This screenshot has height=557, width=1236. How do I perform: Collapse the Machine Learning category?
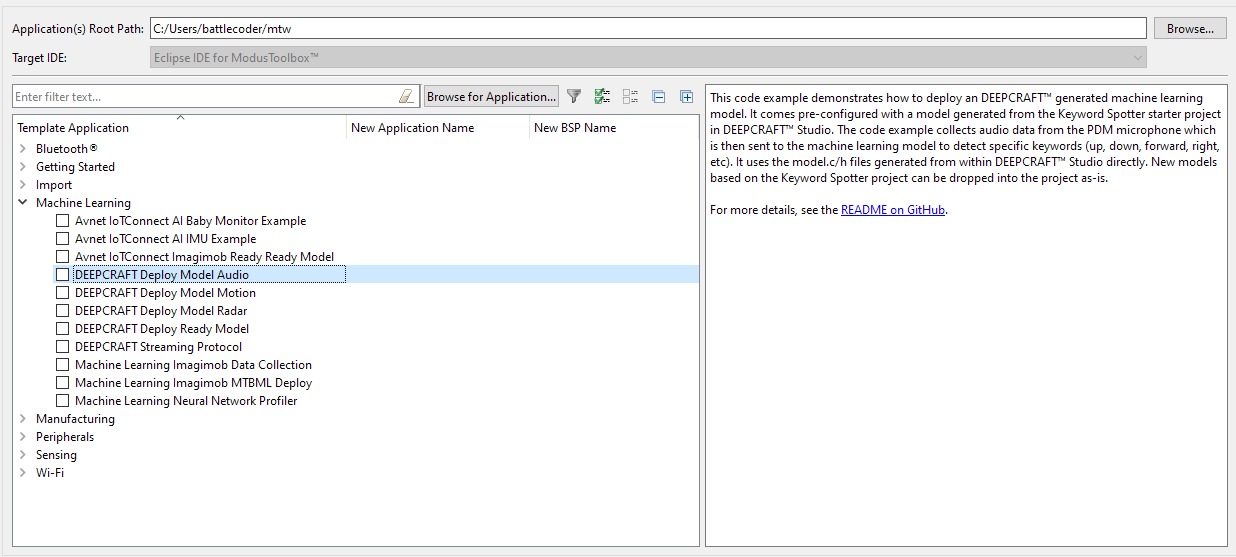coord(23,203)
